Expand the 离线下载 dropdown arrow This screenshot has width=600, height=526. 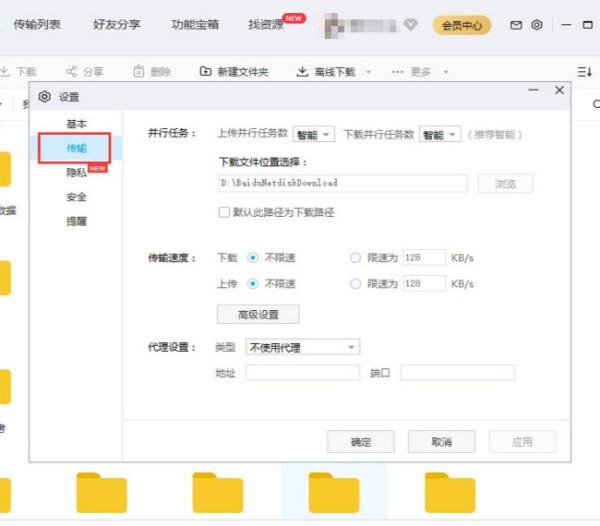click(368, 72)
